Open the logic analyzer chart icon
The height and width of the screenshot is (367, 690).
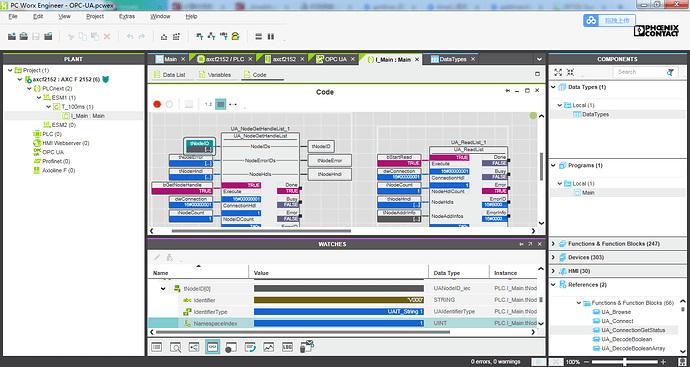269,347
